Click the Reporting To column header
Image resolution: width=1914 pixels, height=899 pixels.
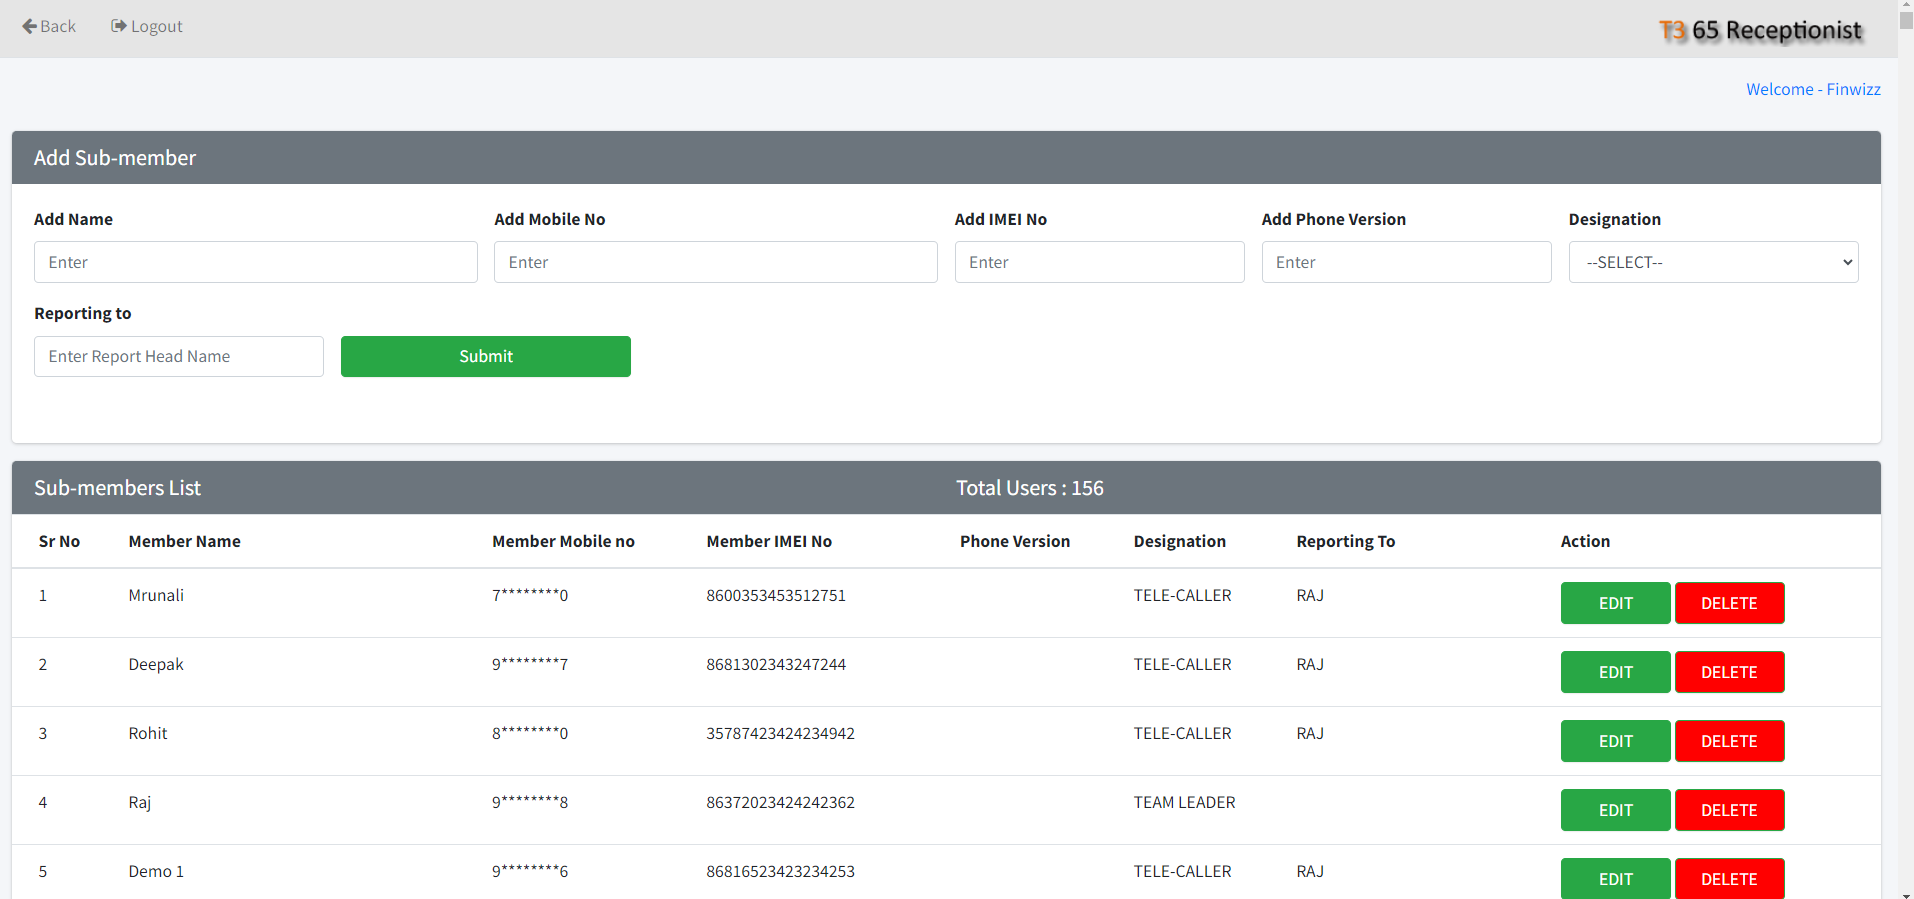[1345, 541]
